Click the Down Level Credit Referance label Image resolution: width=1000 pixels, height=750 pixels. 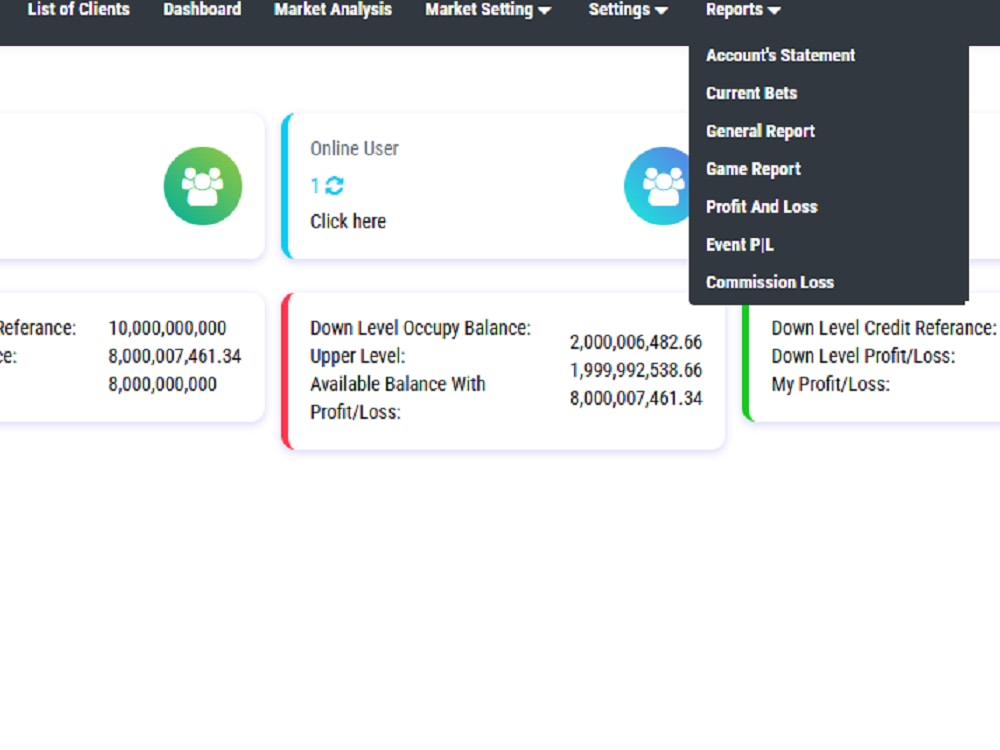(x=883, y=328)
